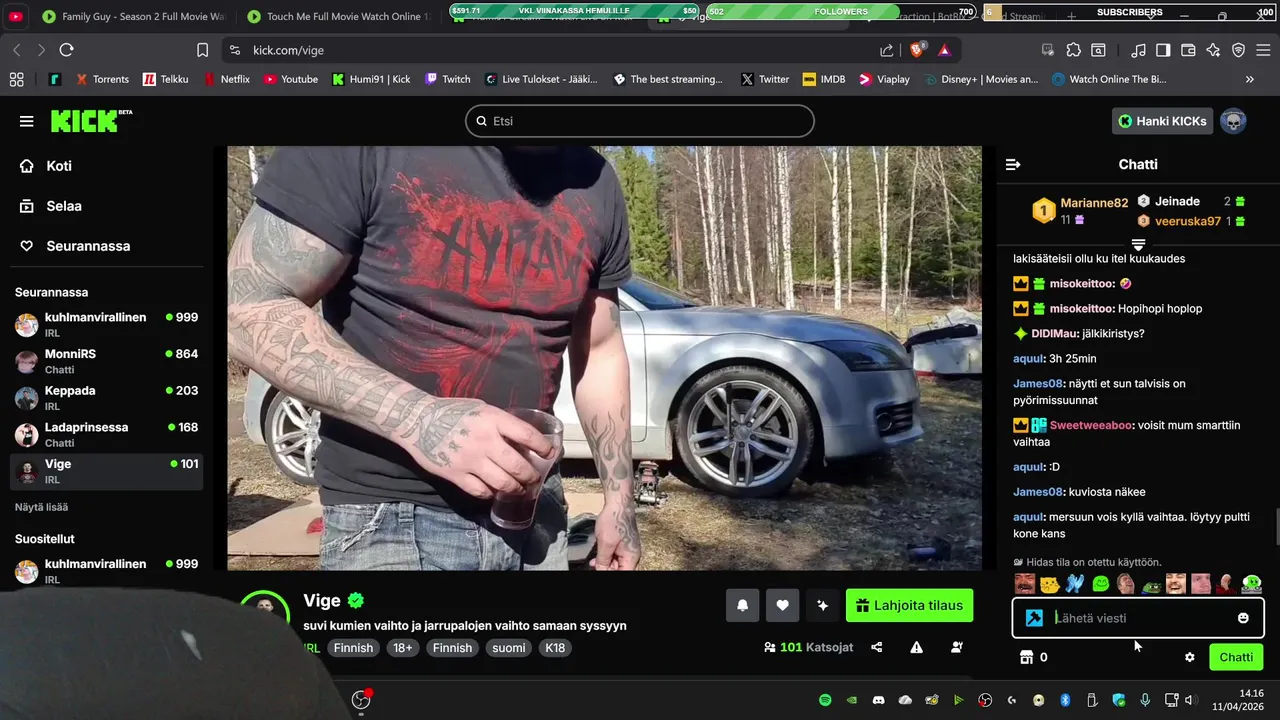Open Bluetooth tray icon
Image resolution: width=1280 pixels, height=720 pixels.
(x=1065, y=700)
